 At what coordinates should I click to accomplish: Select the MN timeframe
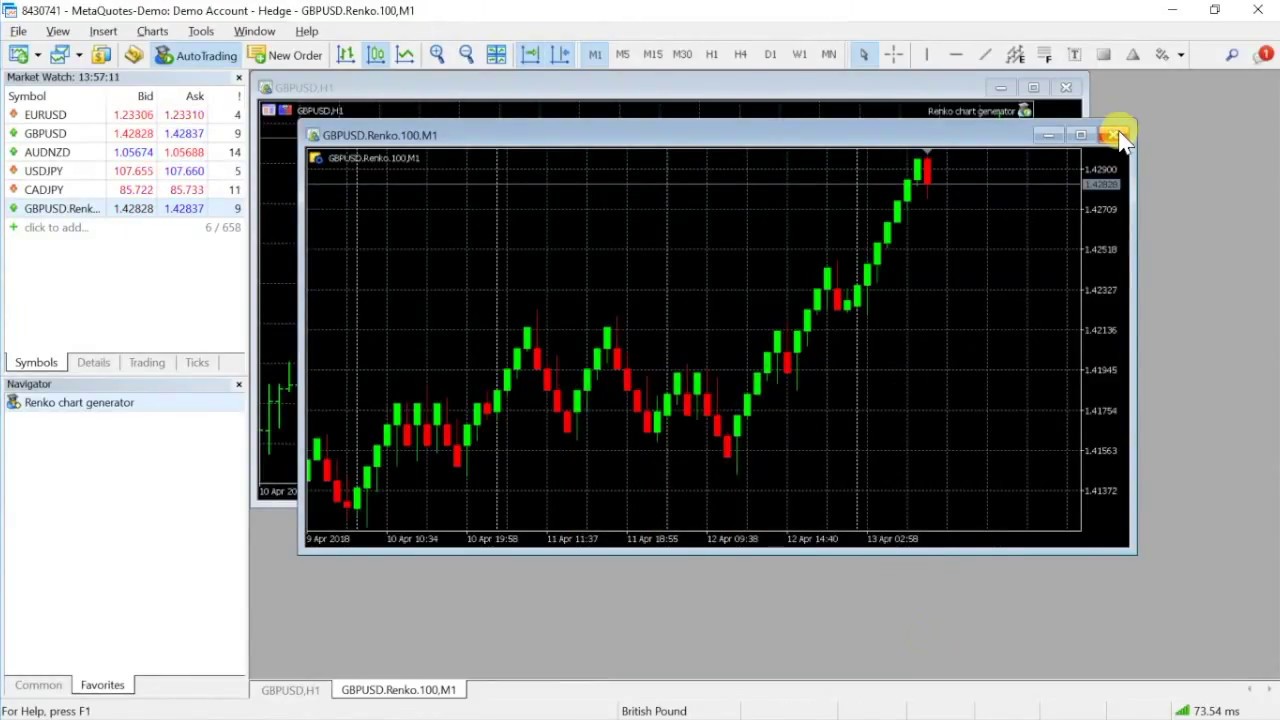[829, 55]
